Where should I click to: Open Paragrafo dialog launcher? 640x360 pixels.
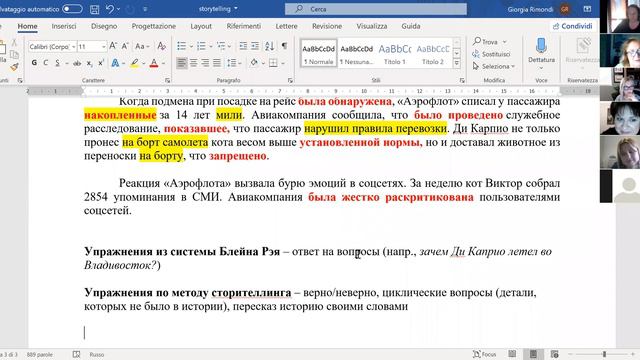tap(290, 80)
